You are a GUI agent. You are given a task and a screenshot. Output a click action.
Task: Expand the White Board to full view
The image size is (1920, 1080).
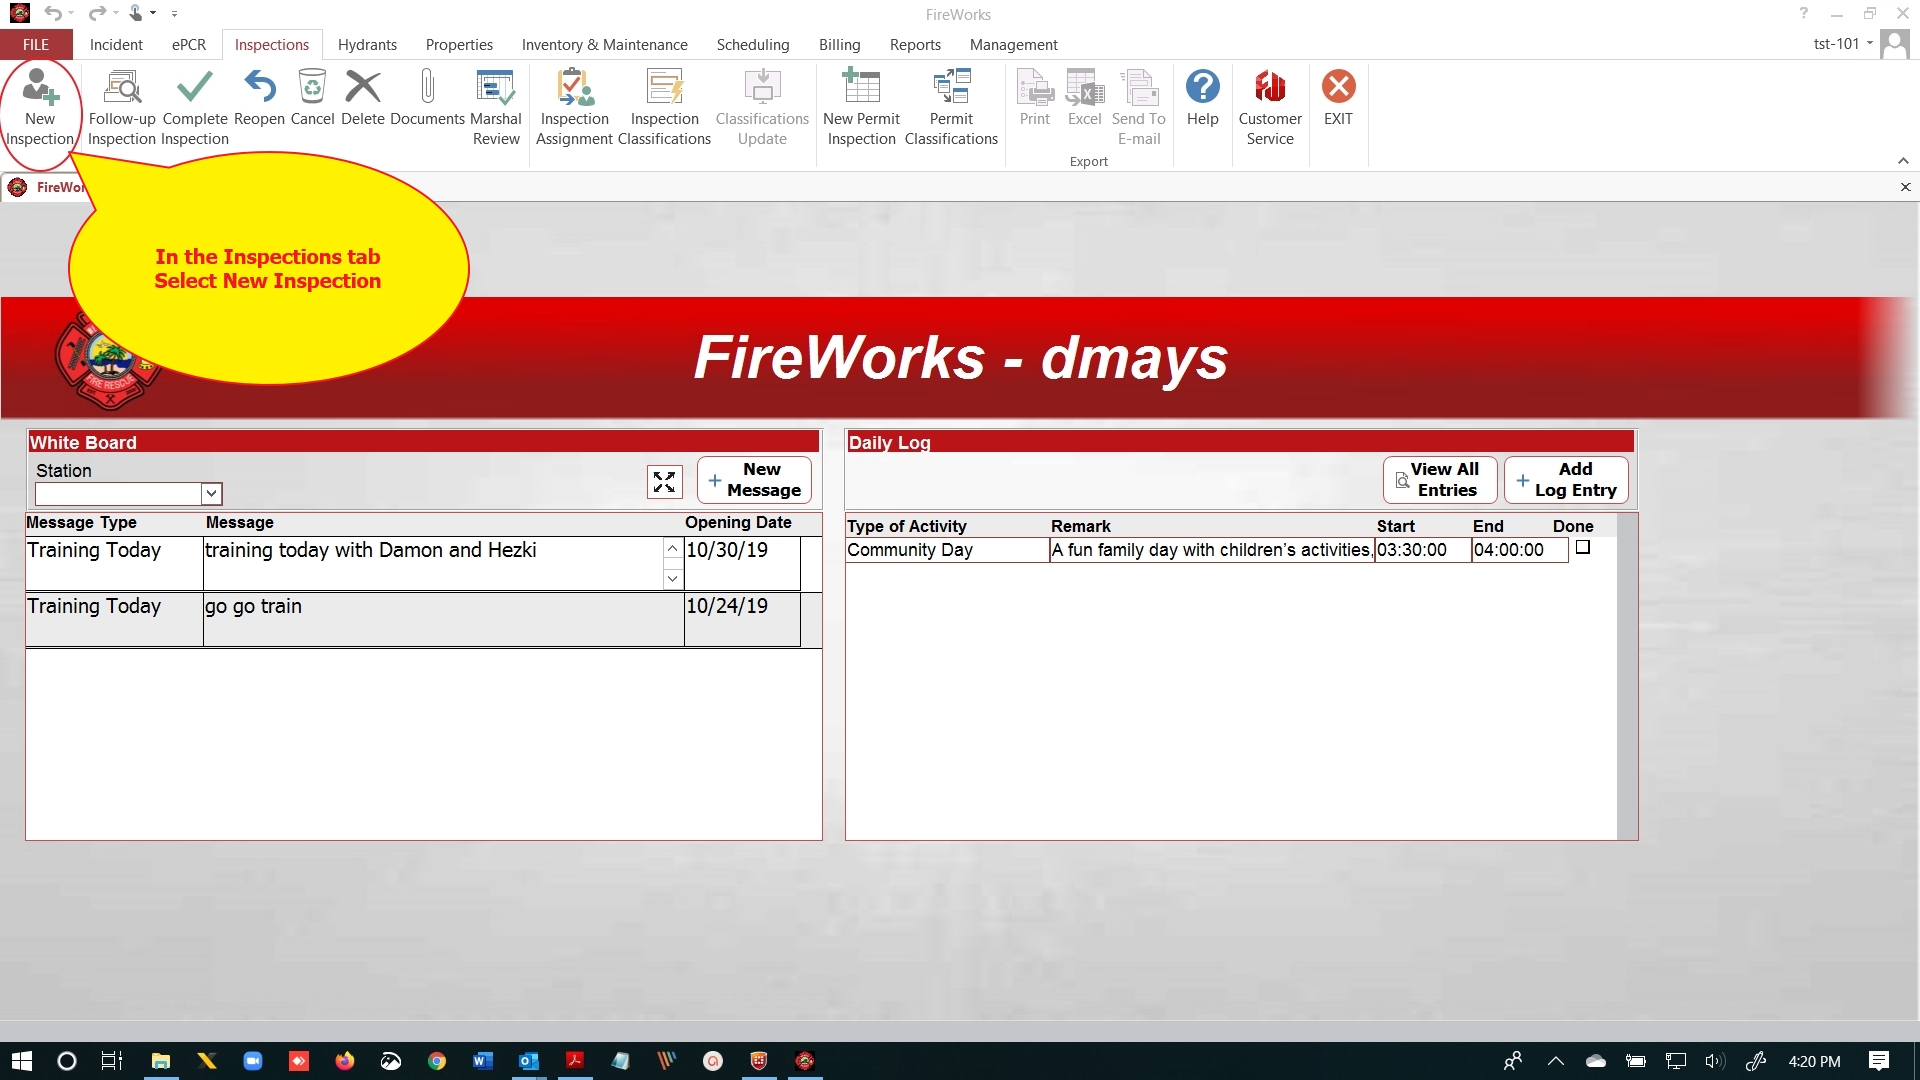664,482
